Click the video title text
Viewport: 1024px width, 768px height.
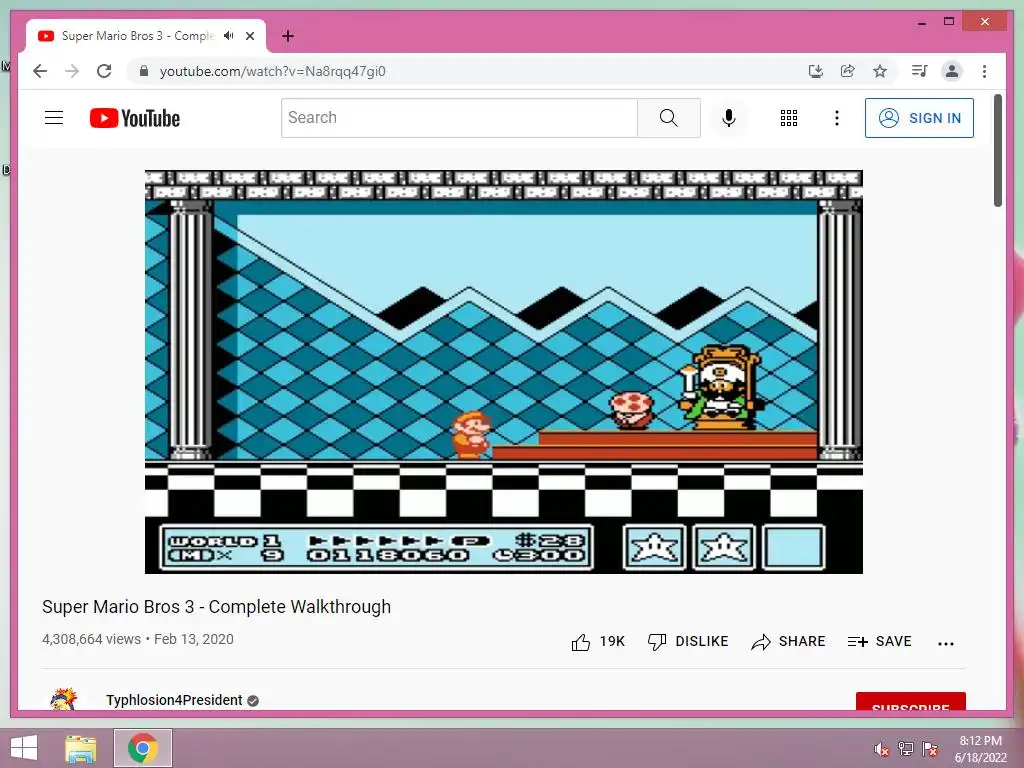pos(217,607)
